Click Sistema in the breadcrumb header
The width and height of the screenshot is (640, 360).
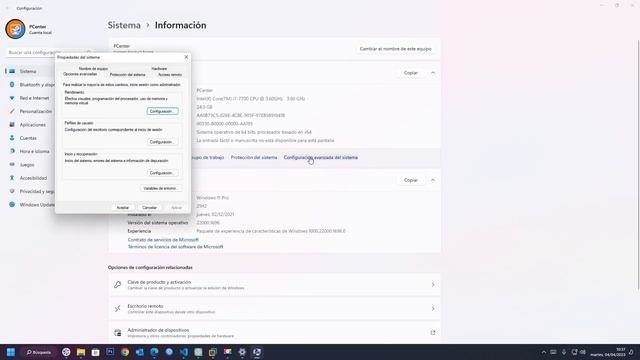pos(124,25)
